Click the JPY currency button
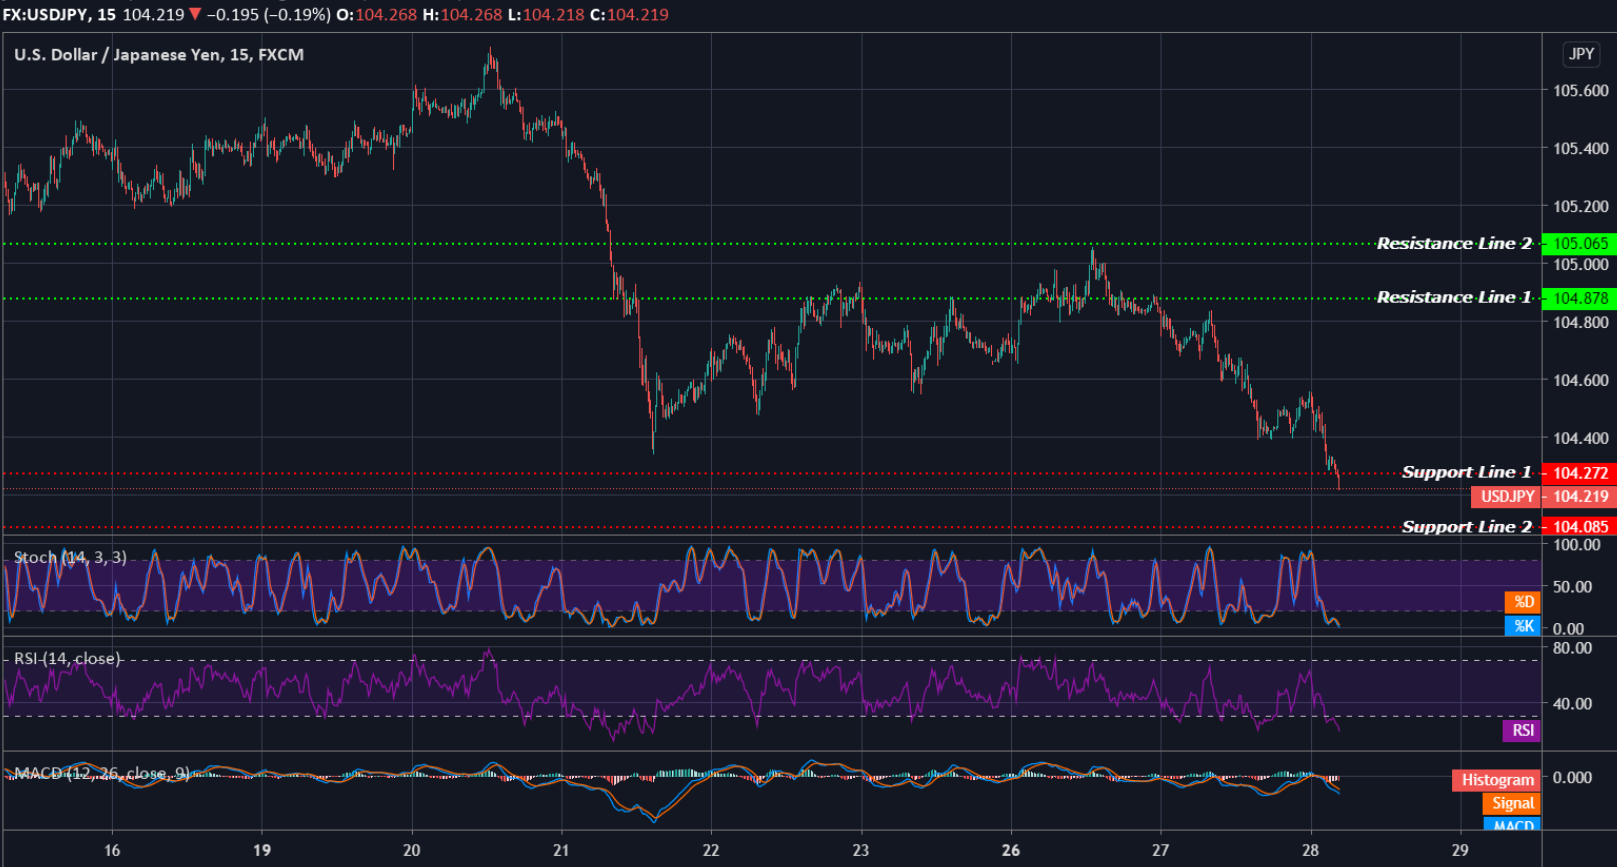The image size is (1617, 867). tap(1581, 54)
